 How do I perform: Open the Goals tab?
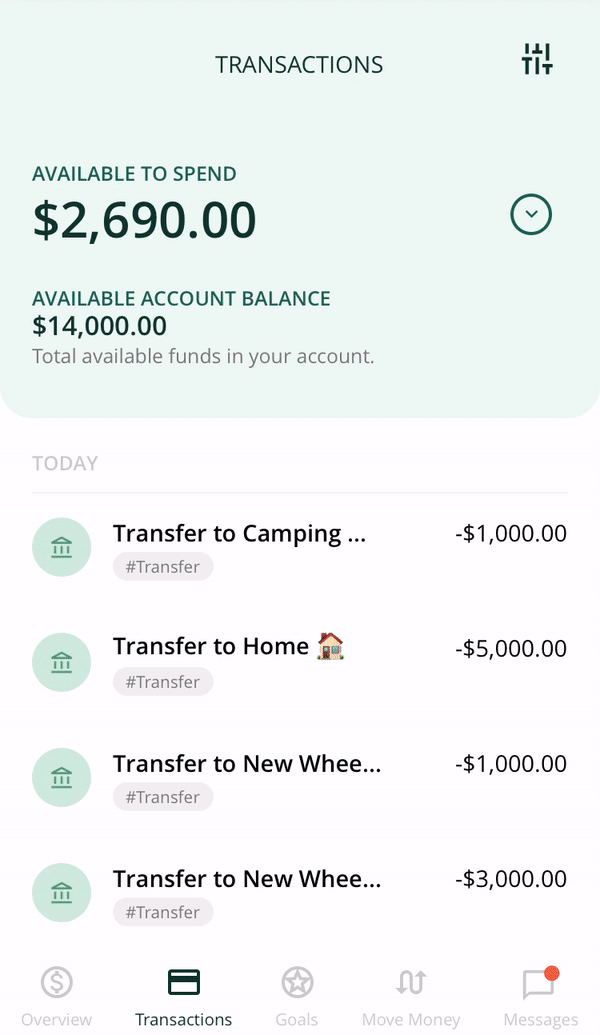[x=297, y=997]
